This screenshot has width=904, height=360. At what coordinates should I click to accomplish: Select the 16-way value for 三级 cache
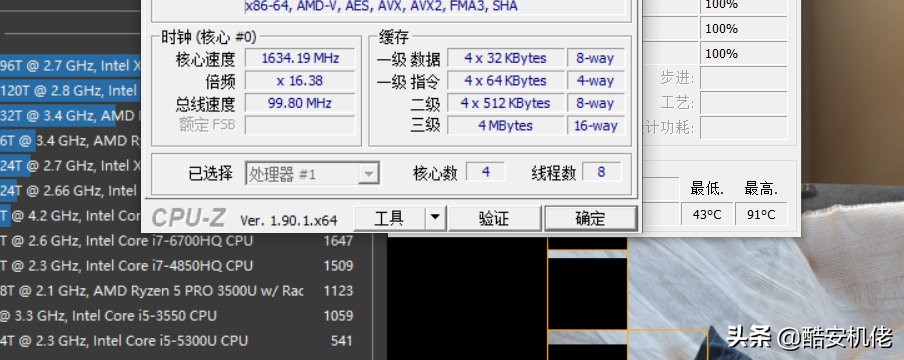coord(596,125)
